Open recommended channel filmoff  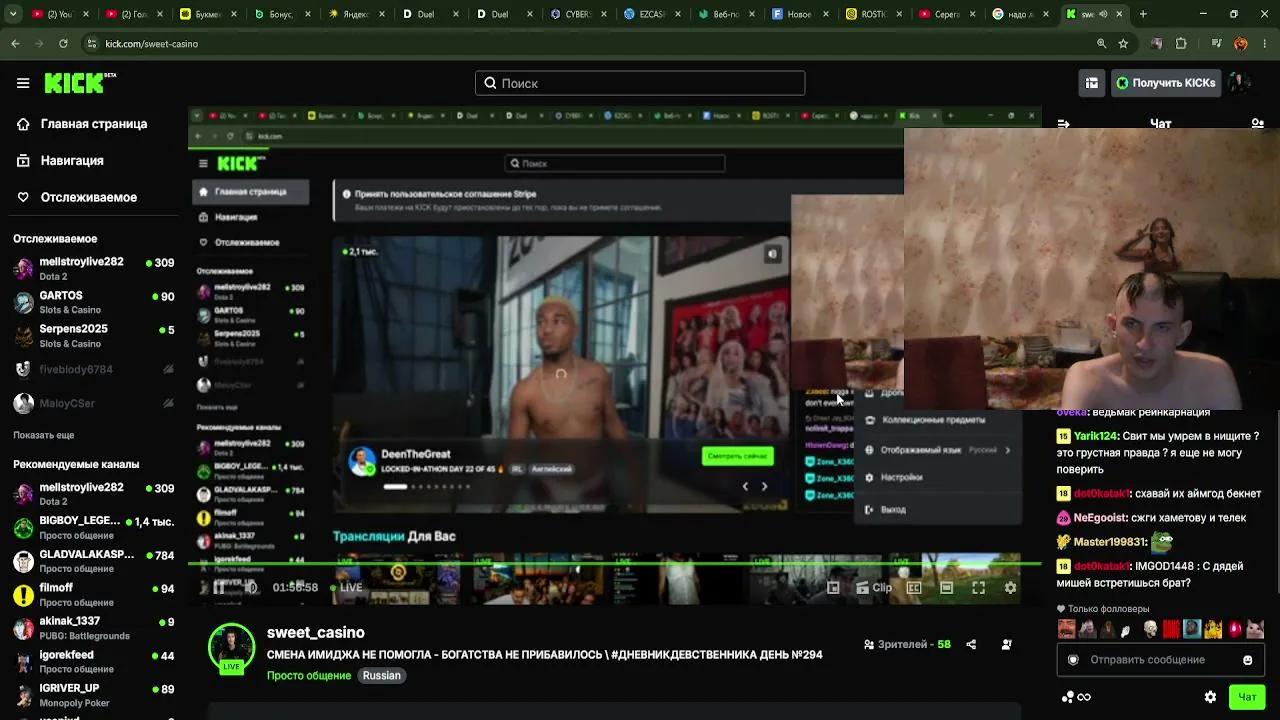(x=94, y=595)
